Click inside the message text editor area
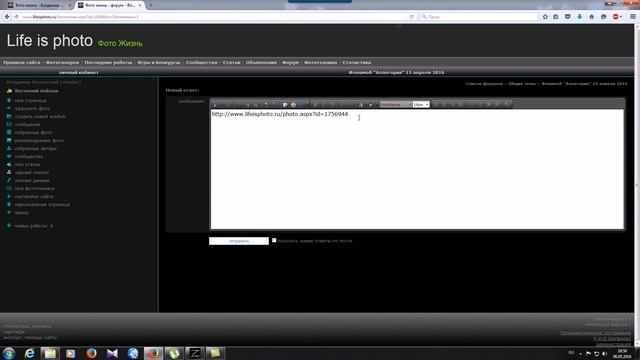 [x=417, y=169]
